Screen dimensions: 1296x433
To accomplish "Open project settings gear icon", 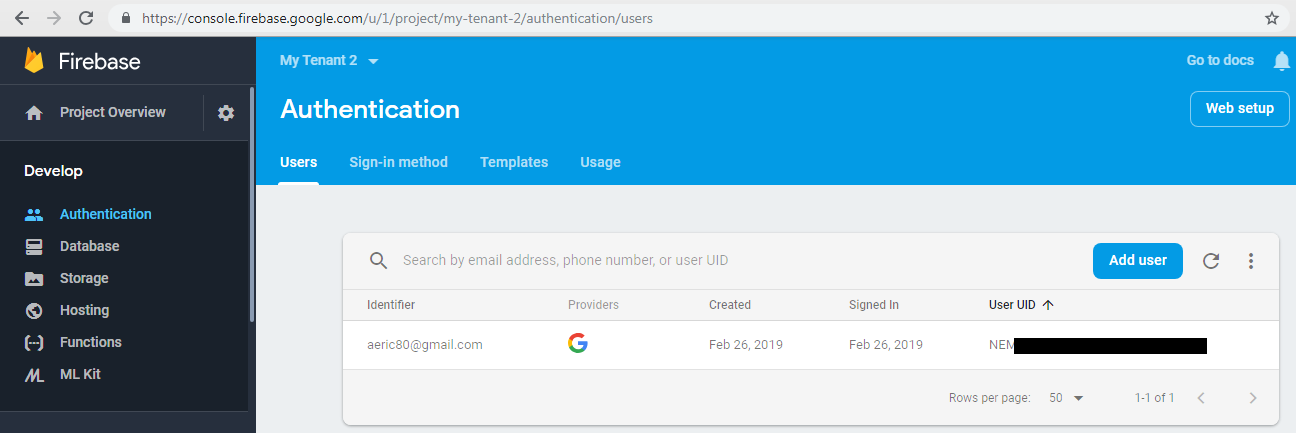I will (x=226, y=113).
